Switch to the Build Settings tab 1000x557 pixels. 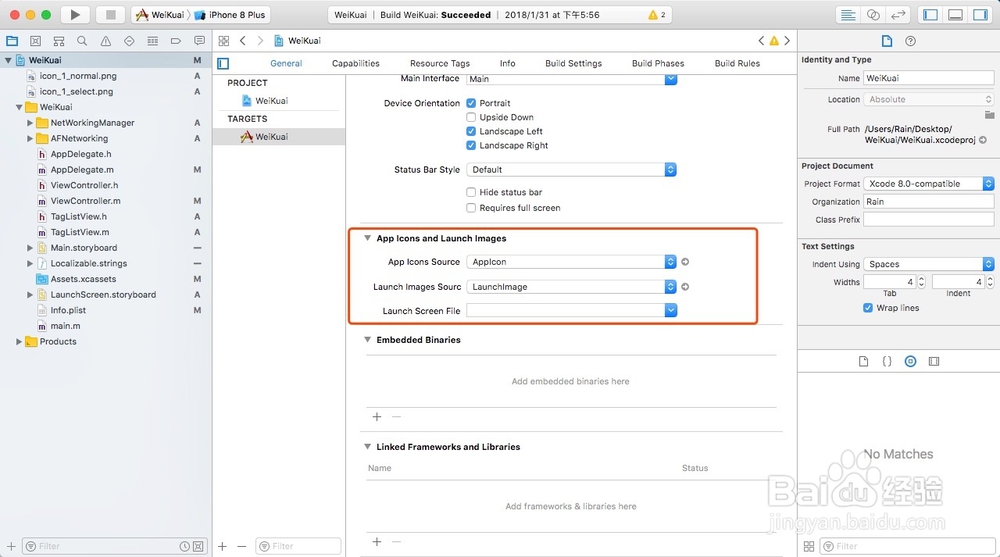point(573,63)
